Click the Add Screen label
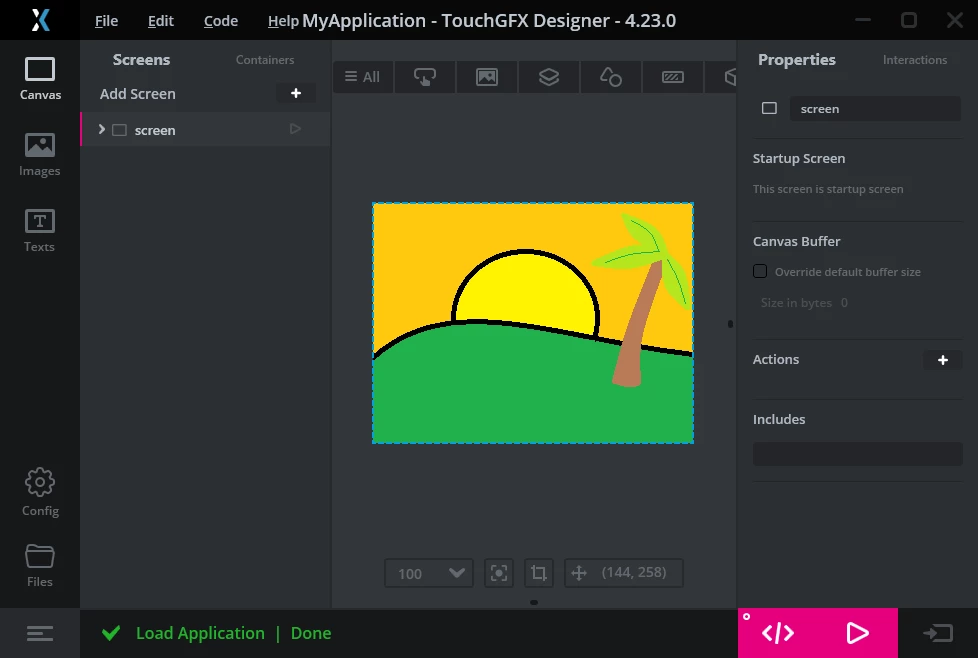978x658 pixels. point(138,94)
